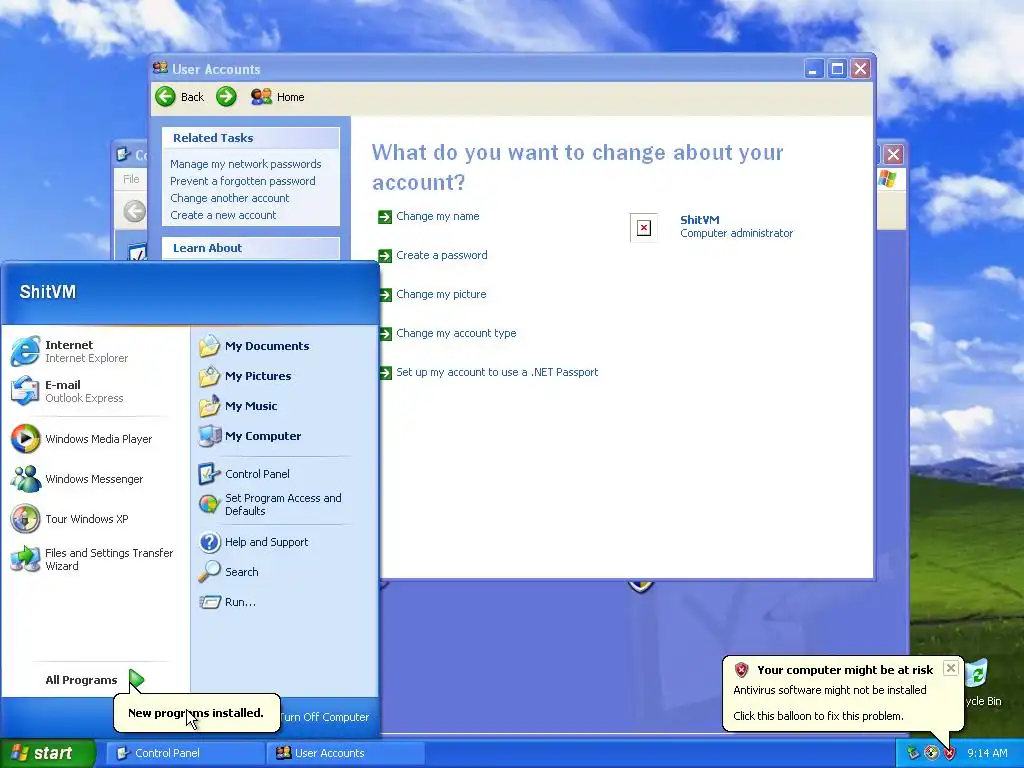
Task: Click the New programs installed tooltip
Action: click(x=196, y=712)
